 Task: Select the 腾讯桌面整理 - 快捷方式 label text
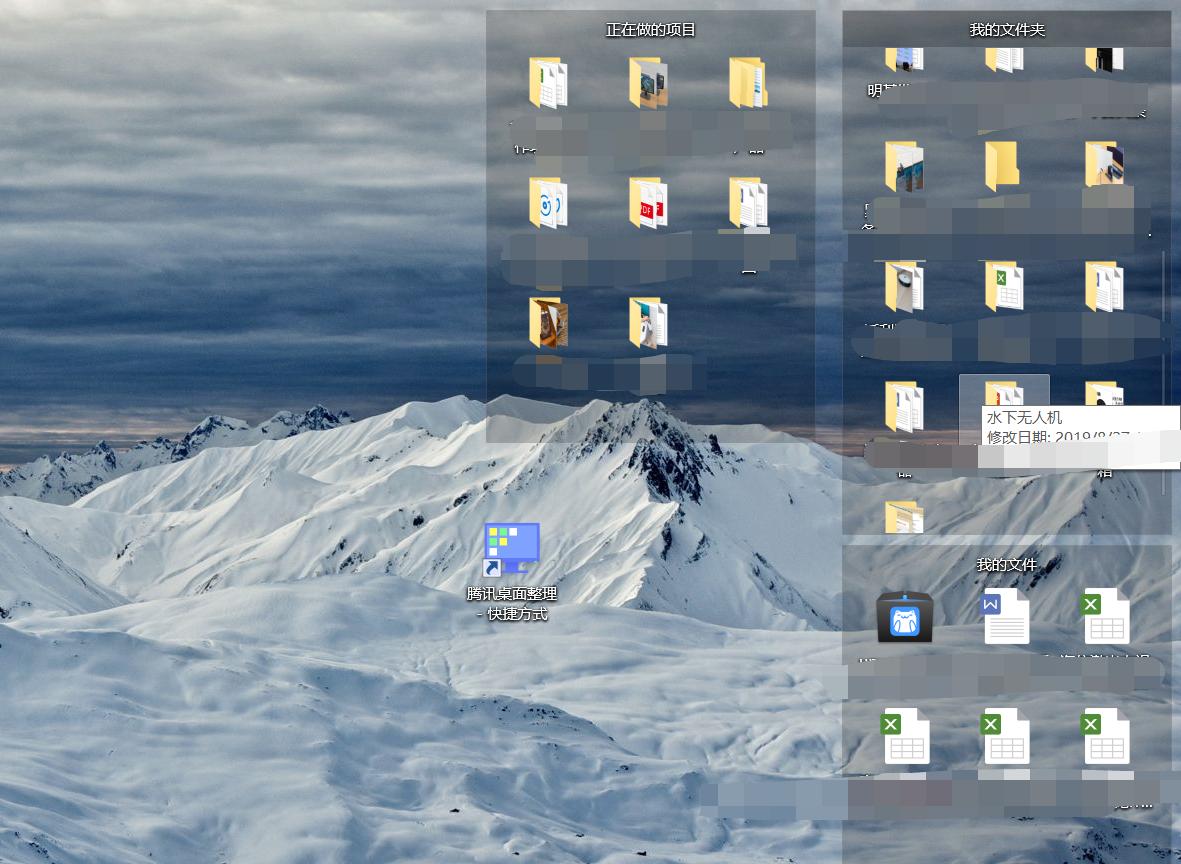511,602
